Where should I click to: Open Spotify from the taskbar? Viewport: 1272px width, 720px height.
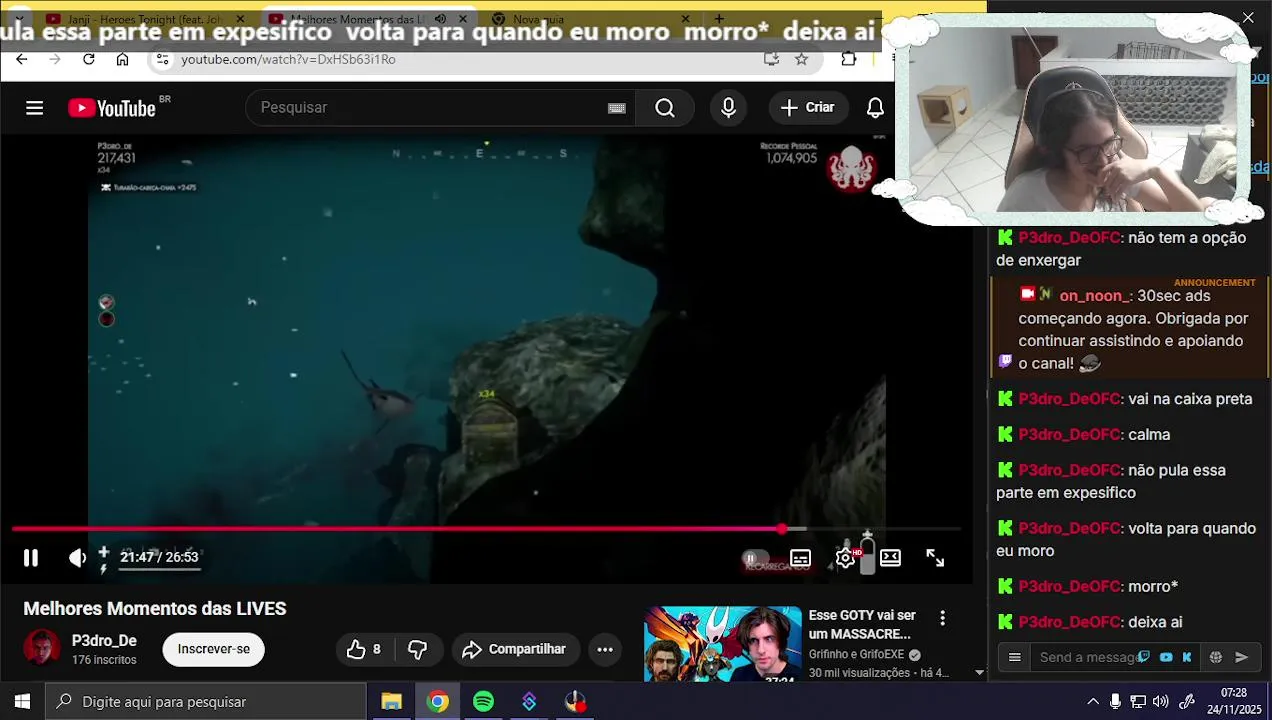483,702
